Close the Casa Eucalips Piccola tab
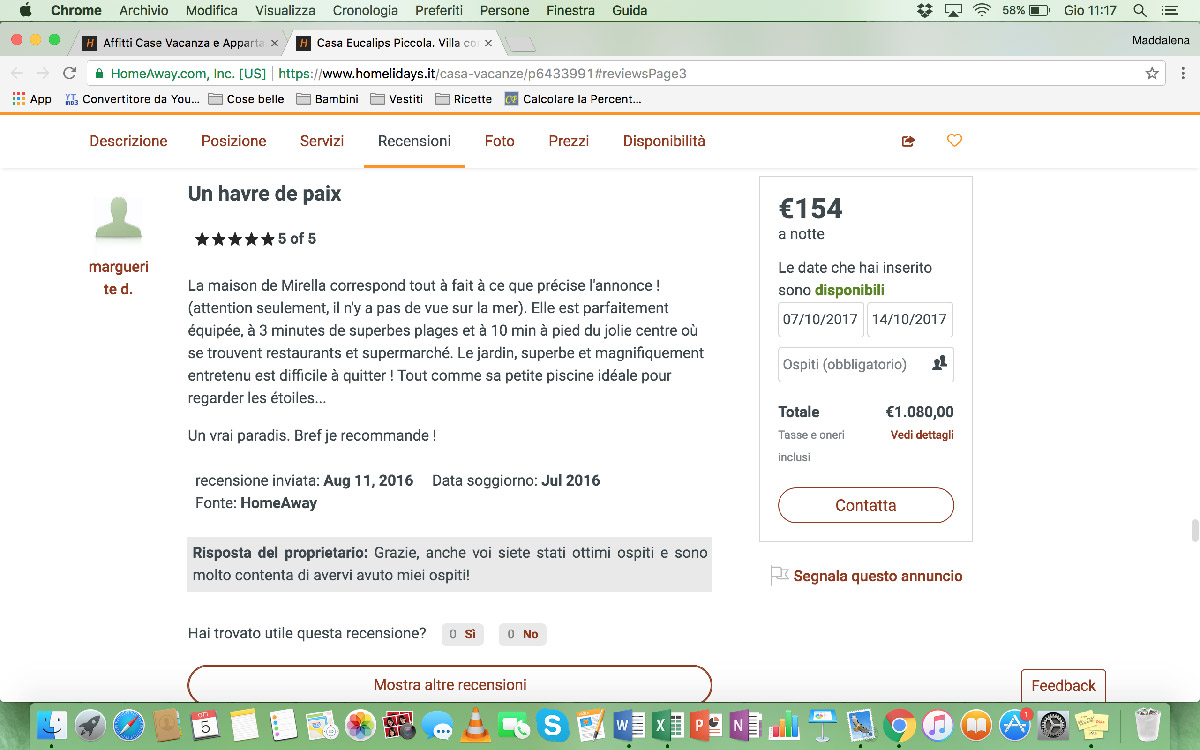 tap(487, 43)
